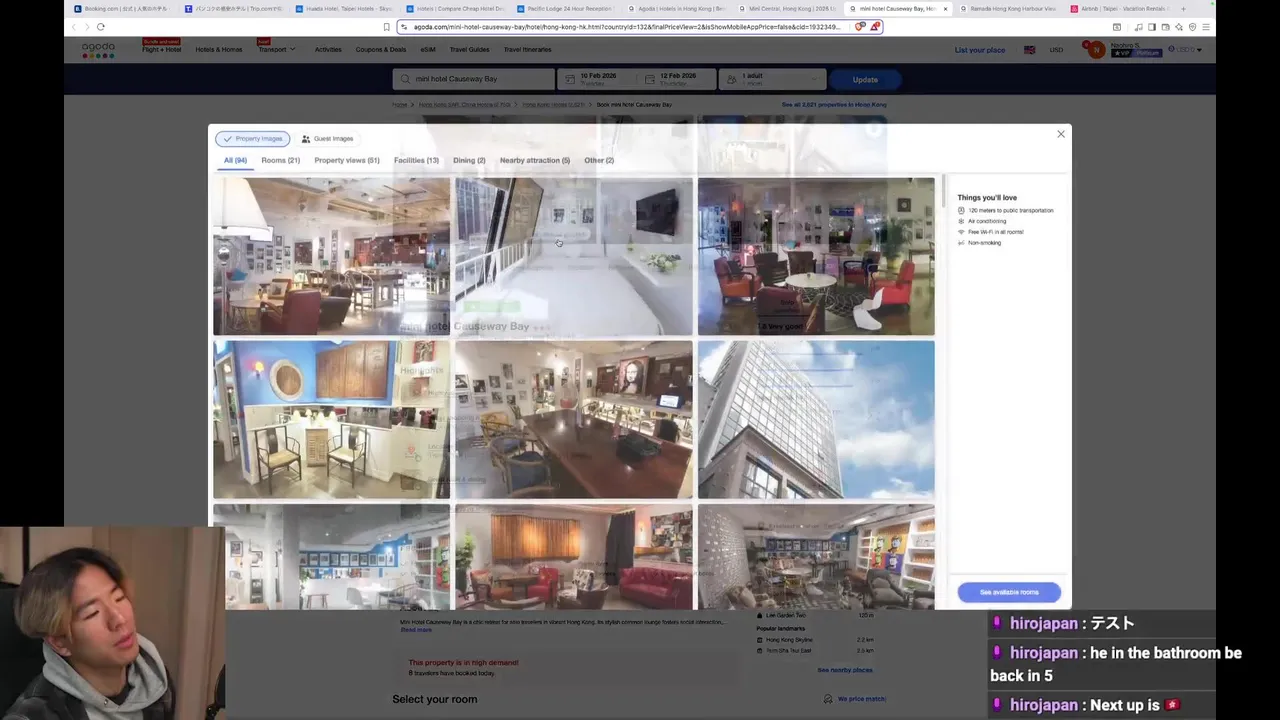
Task: Open the All (94) photos tab
Action: click(235, 160)
